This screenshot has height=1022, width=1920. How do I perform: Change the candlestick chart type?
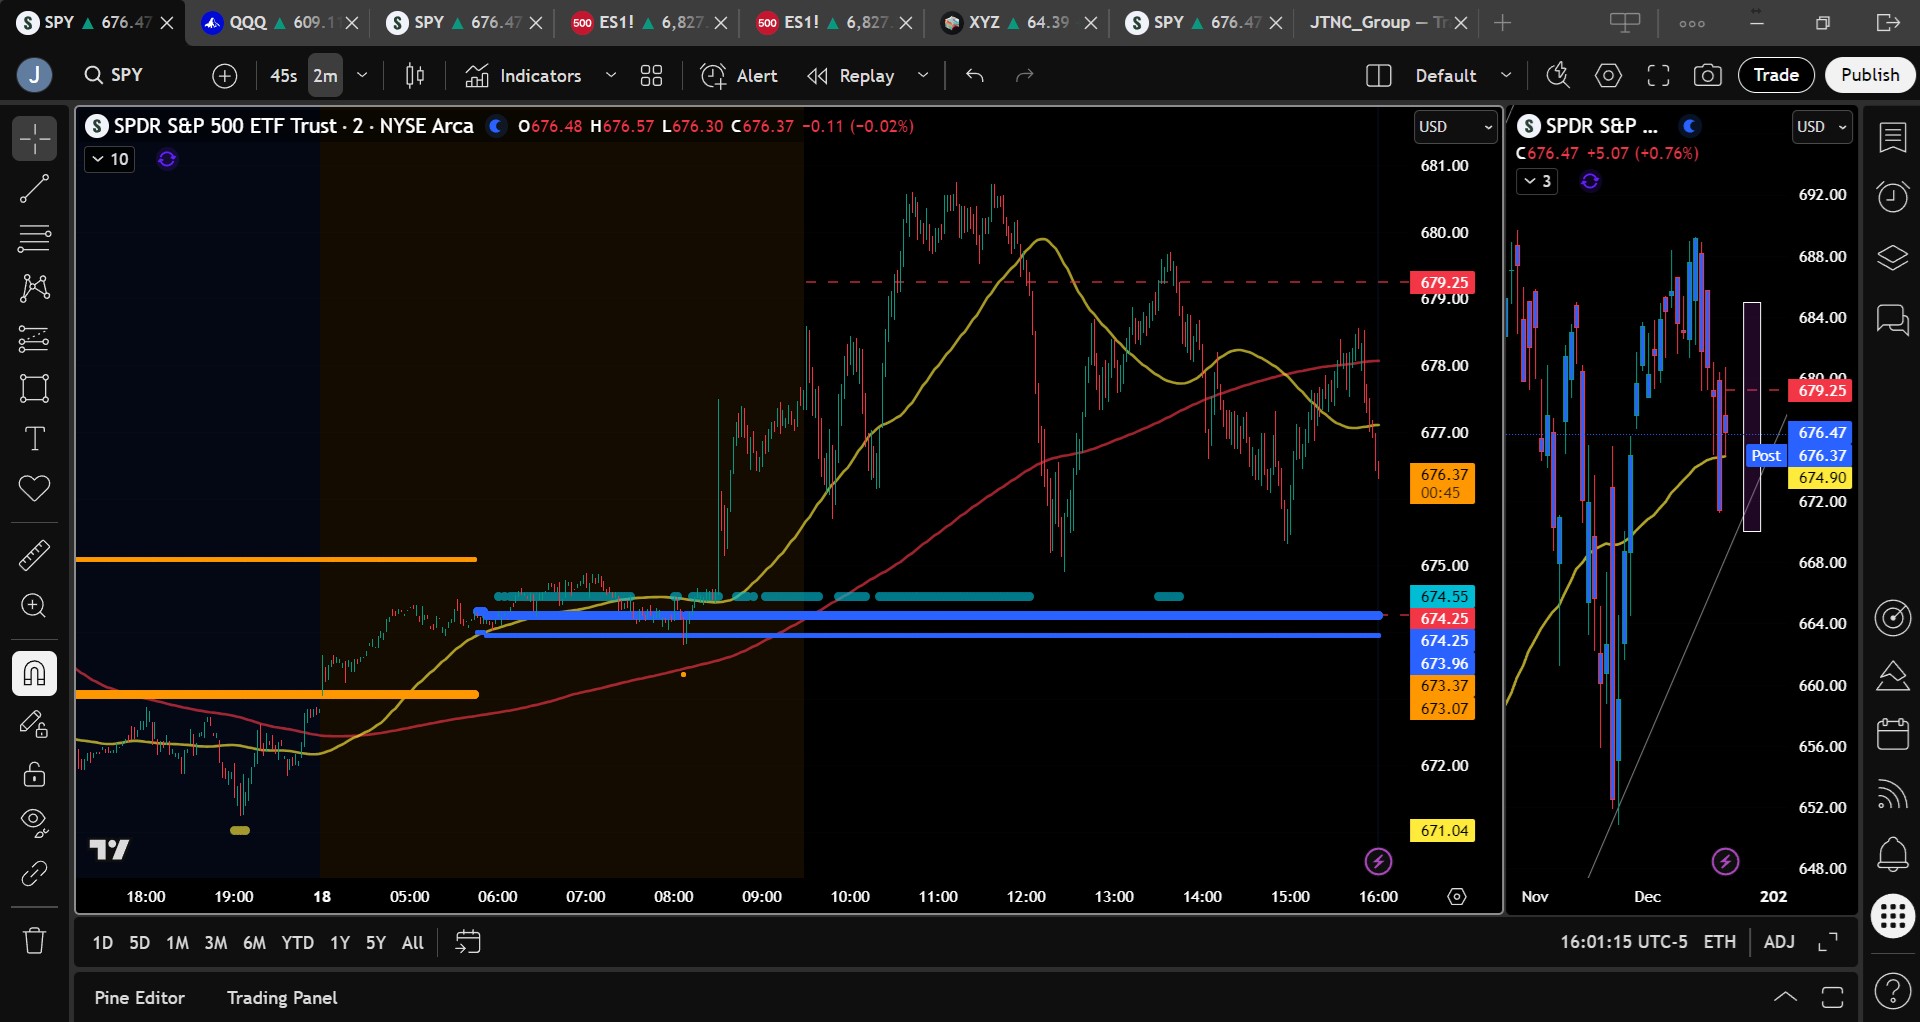415,75
